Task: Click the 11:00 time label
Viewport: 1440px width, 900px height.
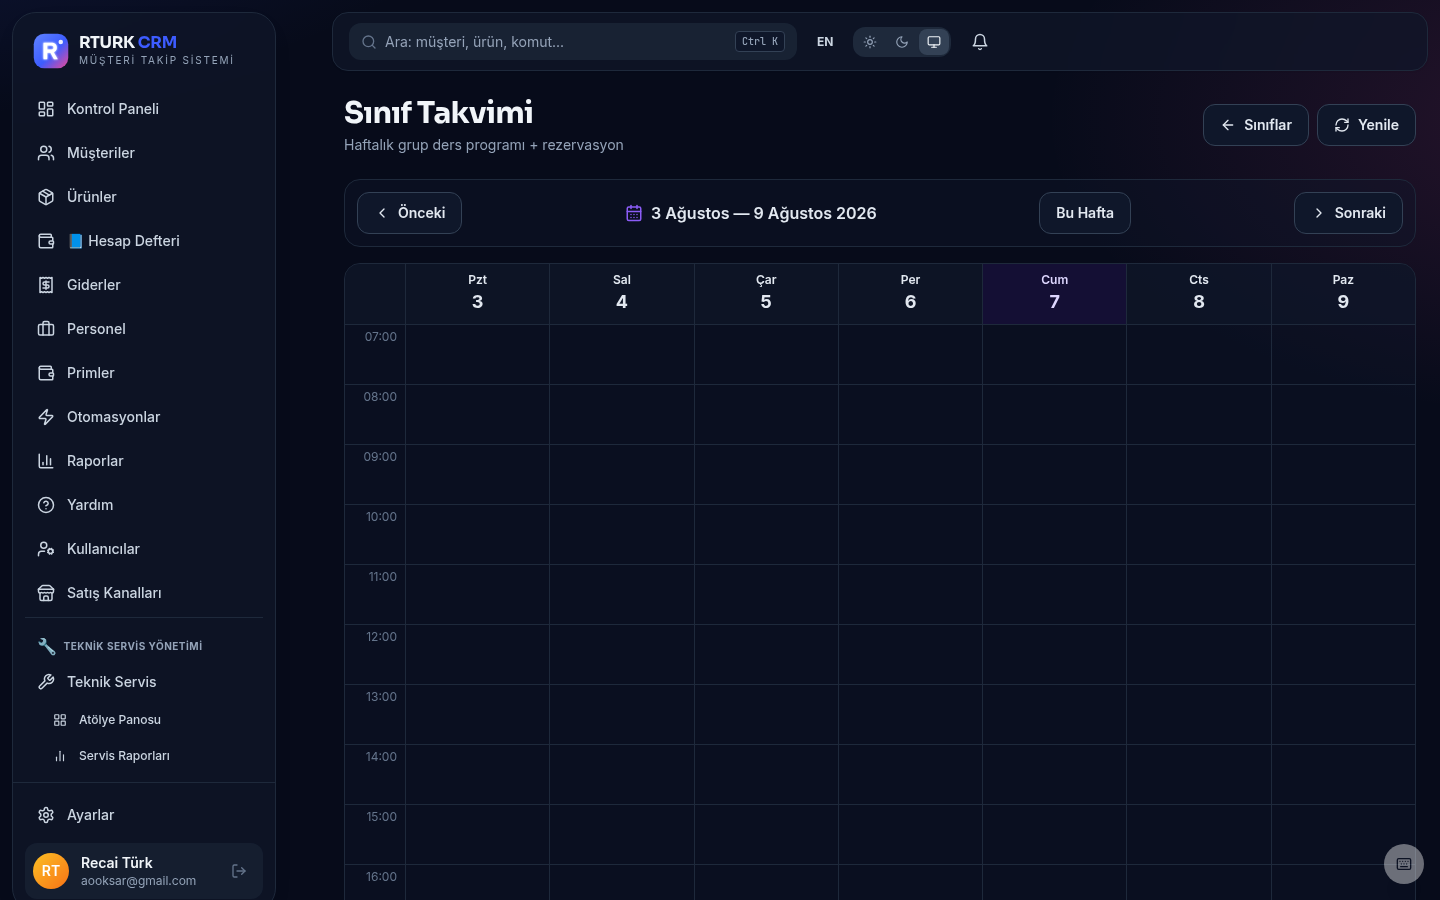Action: click(383, 577)
